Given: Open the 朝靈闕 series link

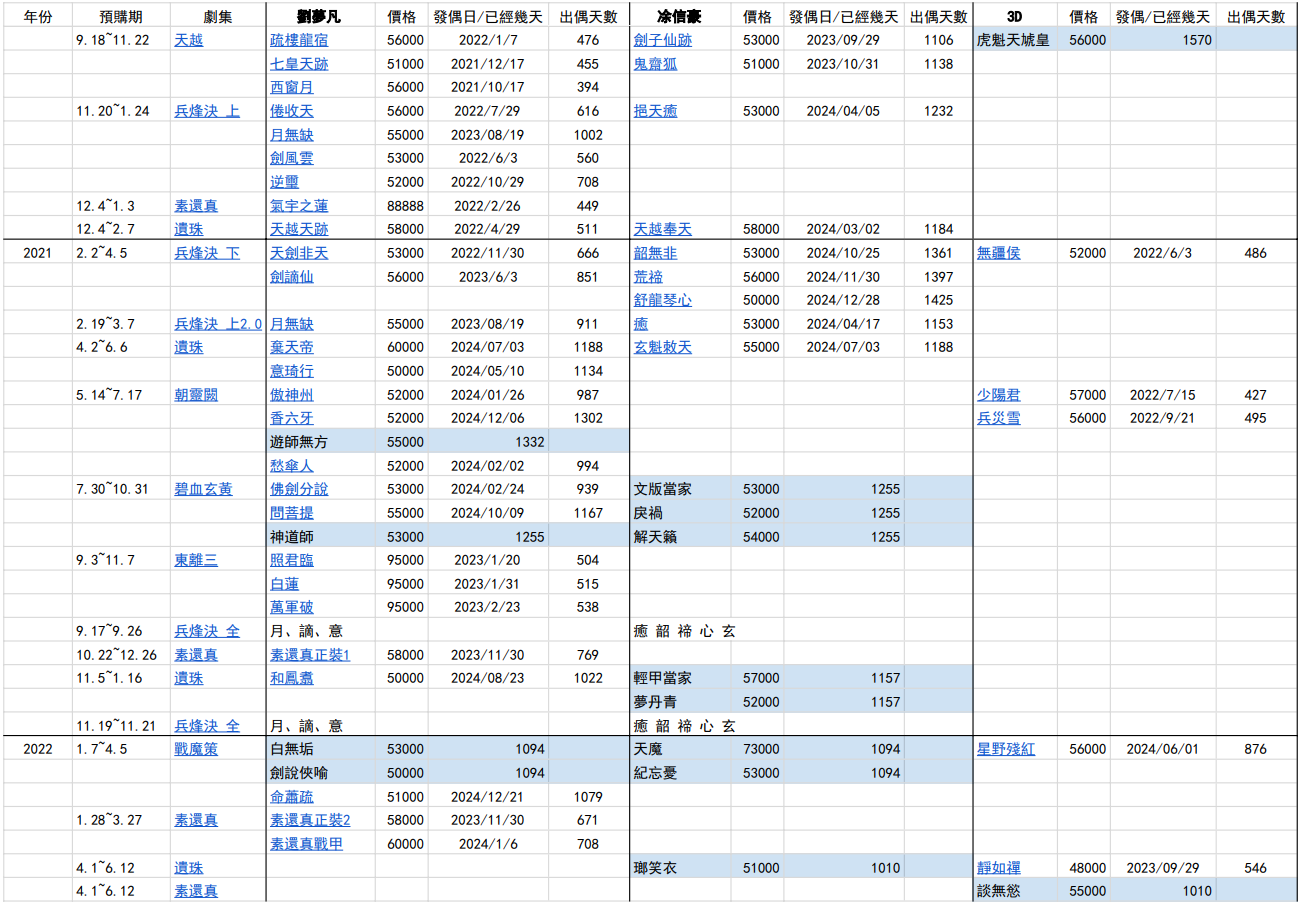Looking at the screenshot, I should click(196, 395).
